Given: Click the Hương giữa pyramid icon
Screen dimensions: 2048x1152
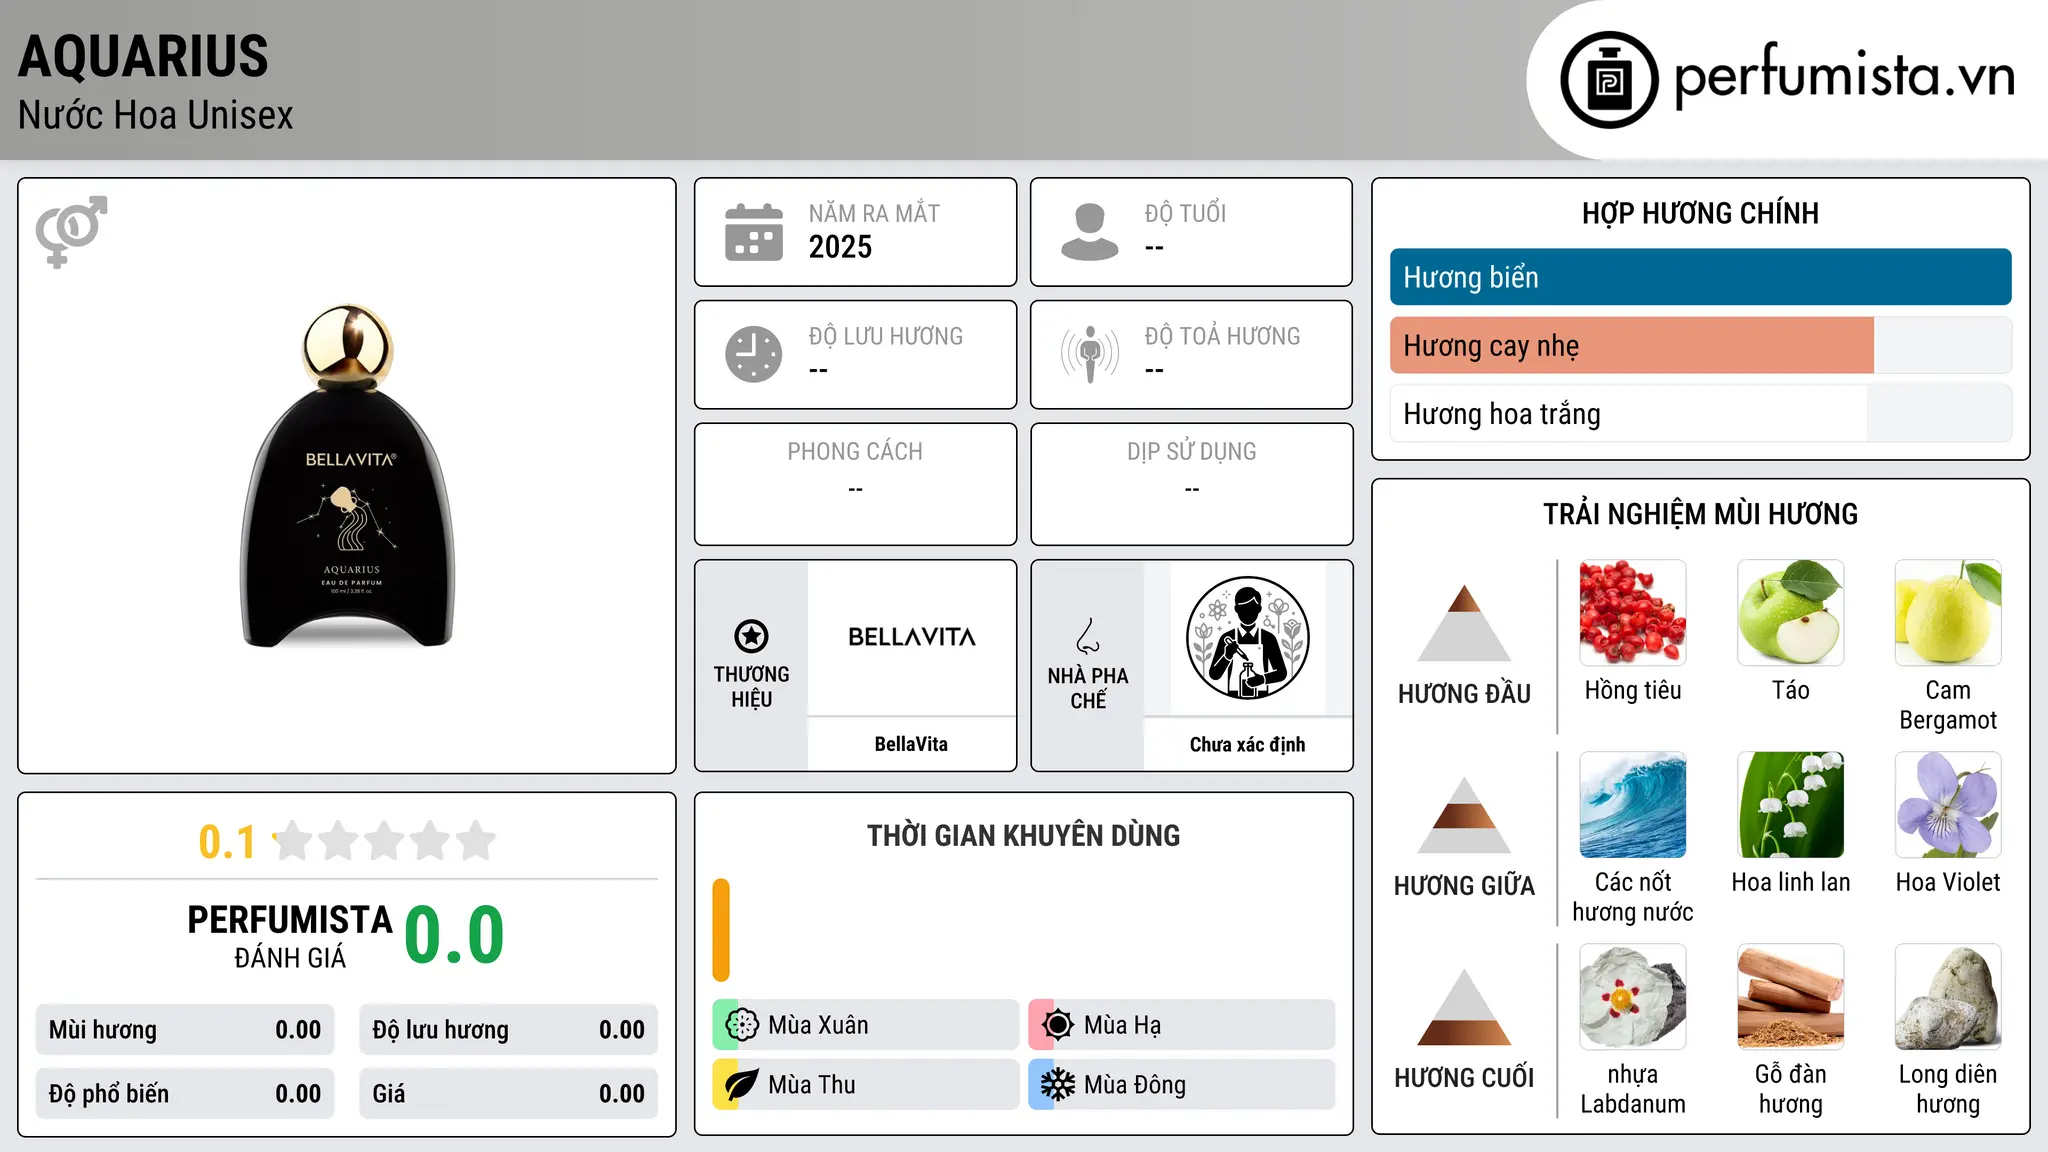Looking at the screenshot, I should point(1464,815).
